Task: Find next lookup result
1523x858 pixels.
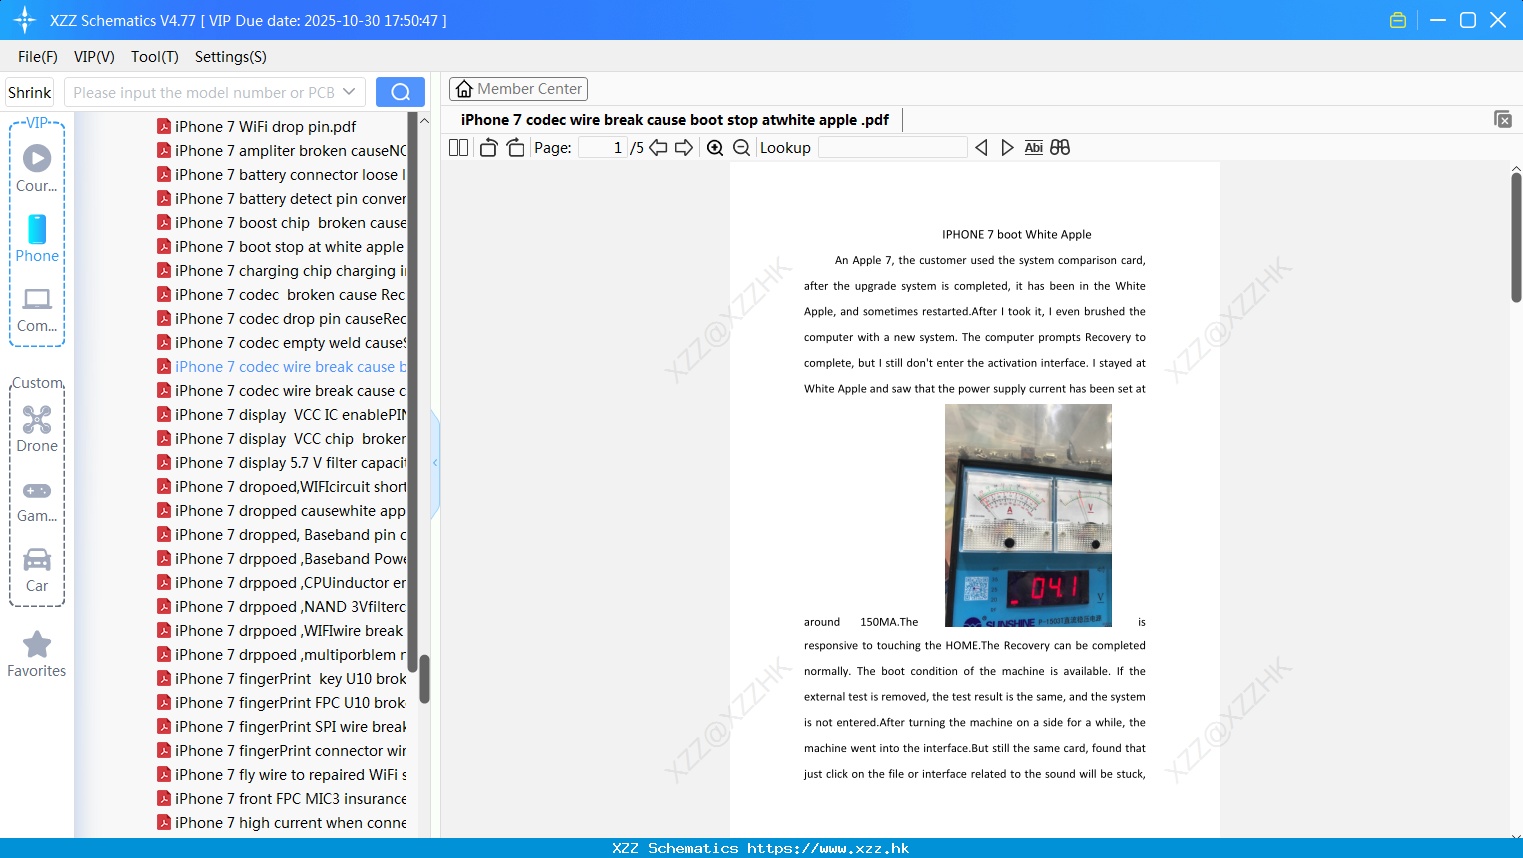Action: click(1007, 147)
